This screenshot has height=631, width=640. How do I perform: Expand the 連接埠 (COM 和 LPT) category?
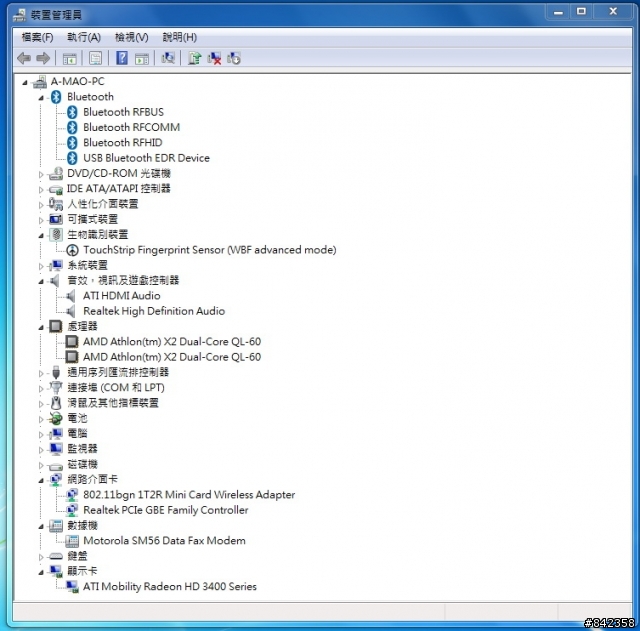pos(41,389)
